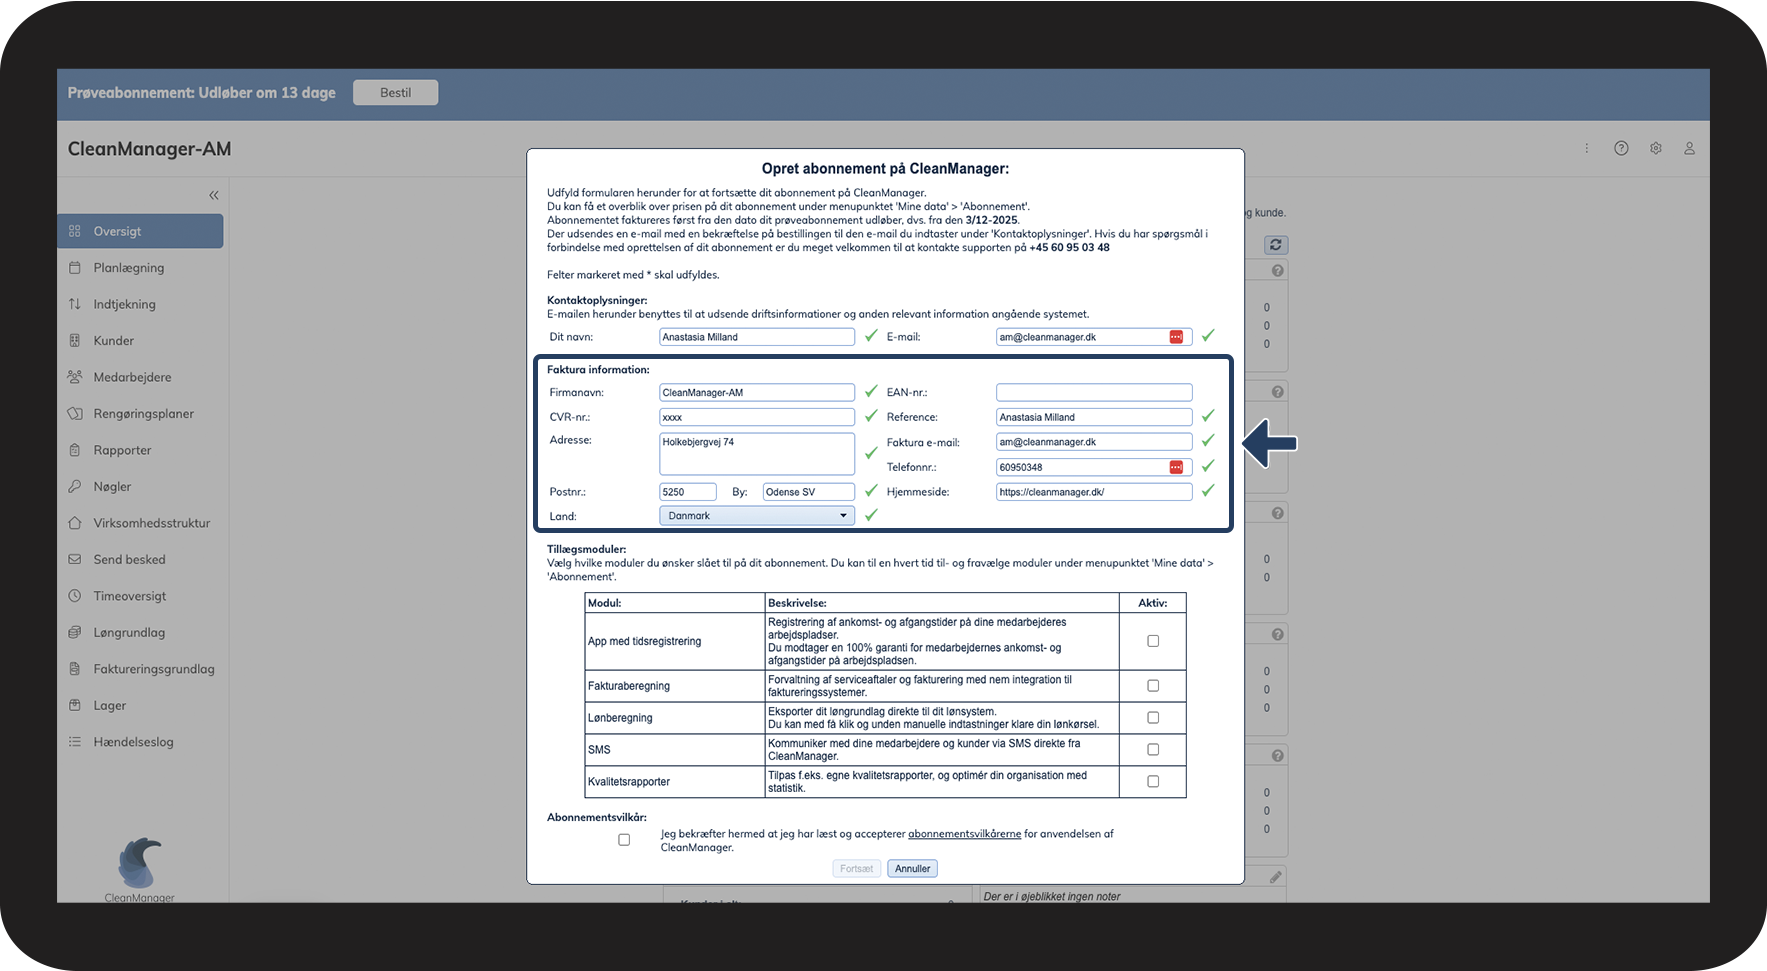This screenshot has width=1767, height=971.
Task: Click the Firmanavn input field
Action: [757, 393]
